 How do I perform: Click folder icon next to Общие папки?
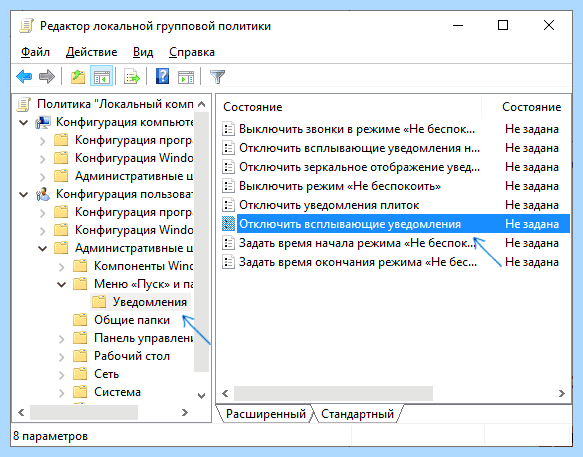click(80, 320)
